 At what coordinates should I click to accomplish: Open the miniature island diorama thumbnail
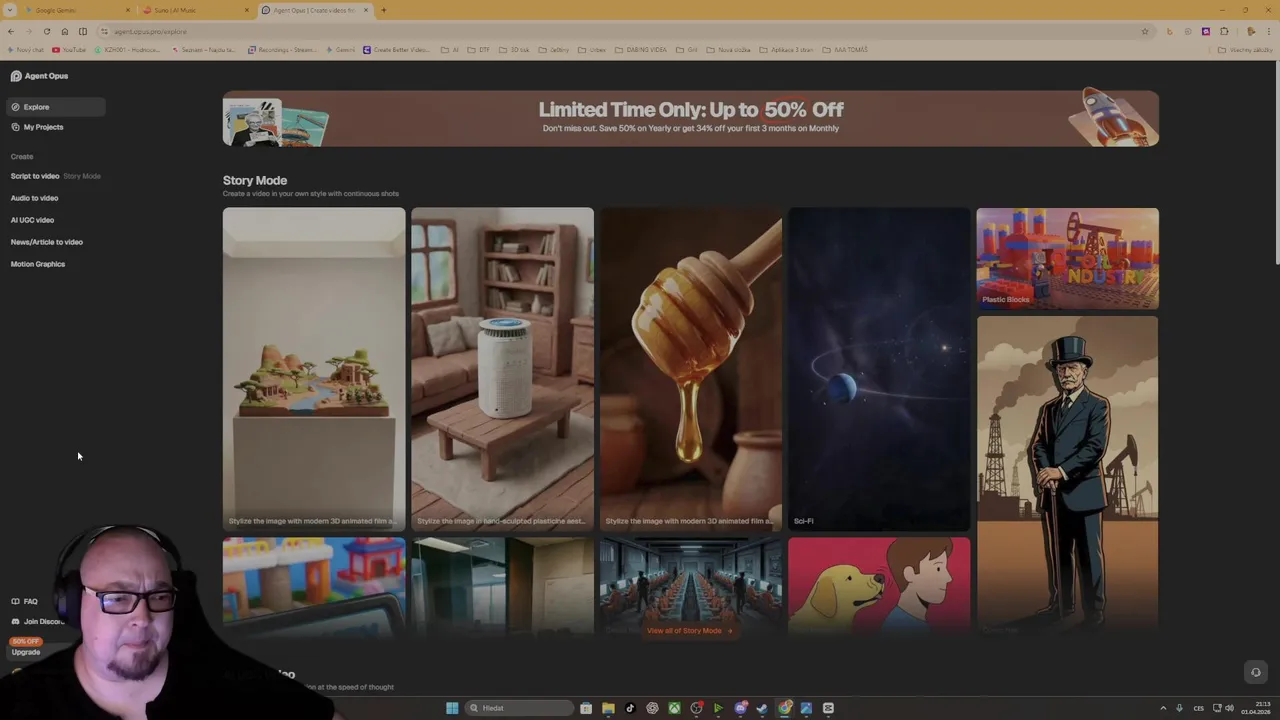pos(314,368)
